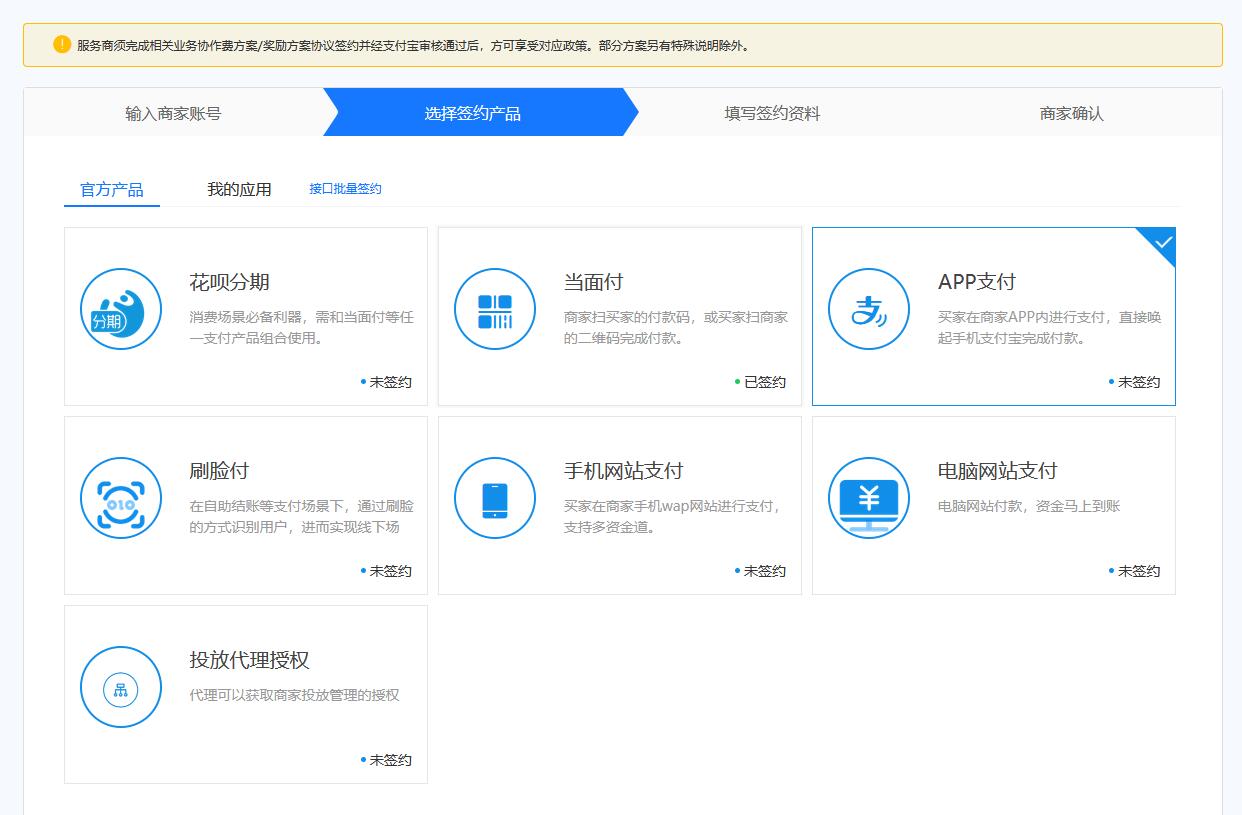Screen dimensions: 1242x815
Task: Click description 买家在商家手机wap网站进行支付
Action: [672, 517]
